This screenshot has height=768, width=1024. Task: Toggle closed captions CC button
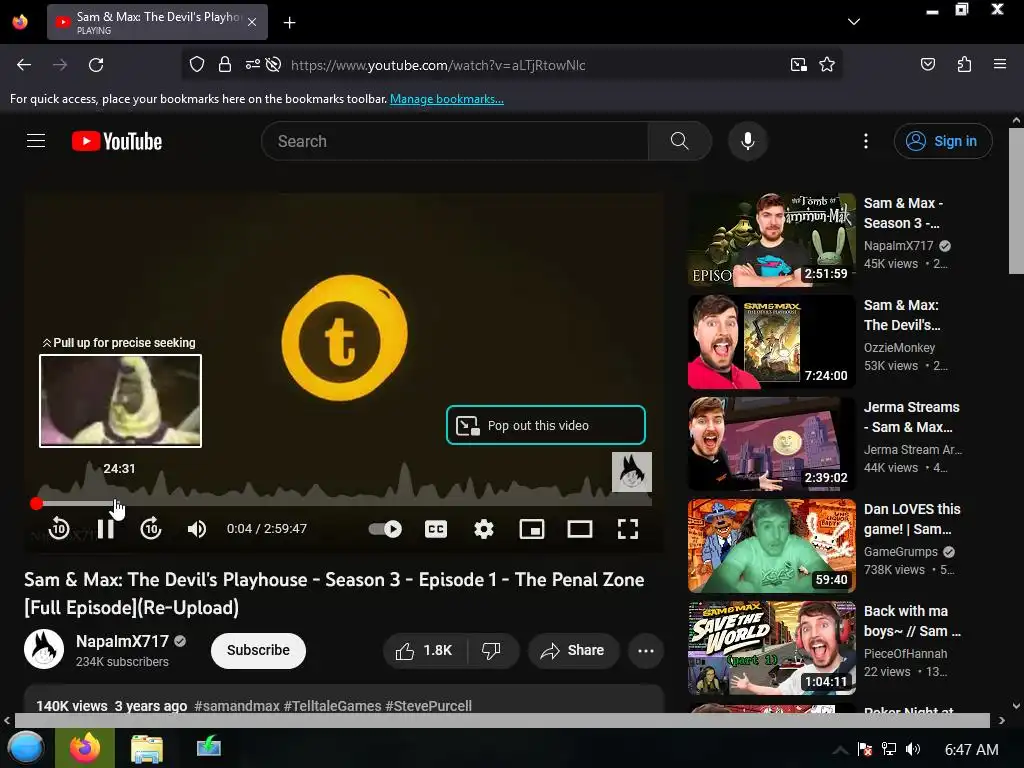click(436, 528)
